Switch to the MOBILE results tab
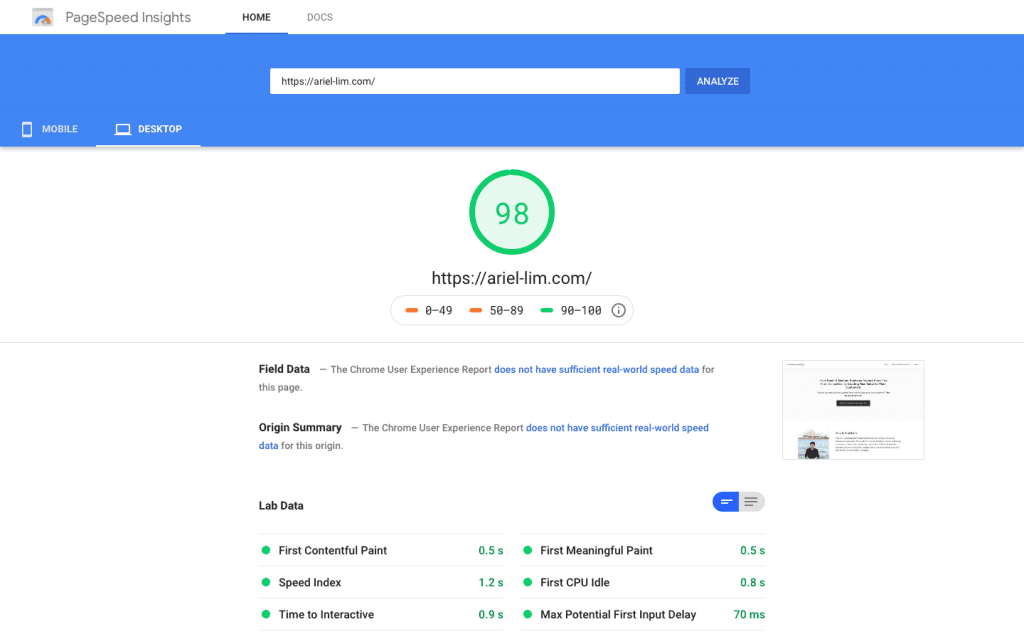 [50, 129]
